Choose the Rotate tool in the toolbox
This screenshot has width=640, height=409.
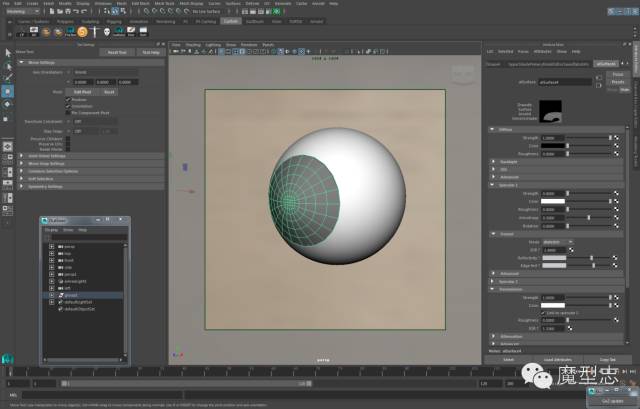pyautogui.click(x=8, y=104)
